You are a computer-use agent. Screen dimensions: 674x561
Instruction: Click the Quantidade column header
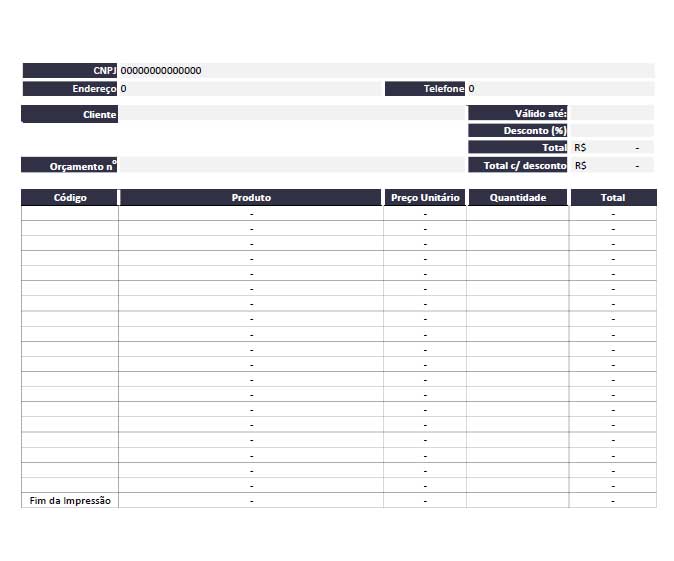click(x=518, y=198)
